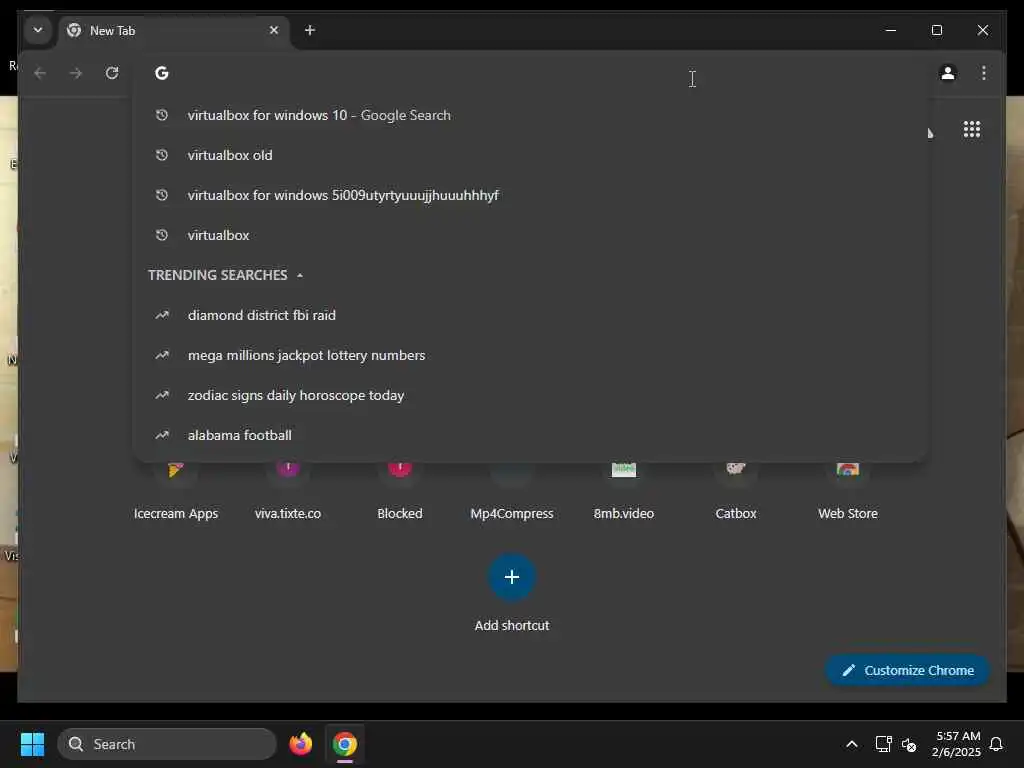1024x768 pixels.
Task: Open Firefox from the taskbar
Action: [301, 744]
